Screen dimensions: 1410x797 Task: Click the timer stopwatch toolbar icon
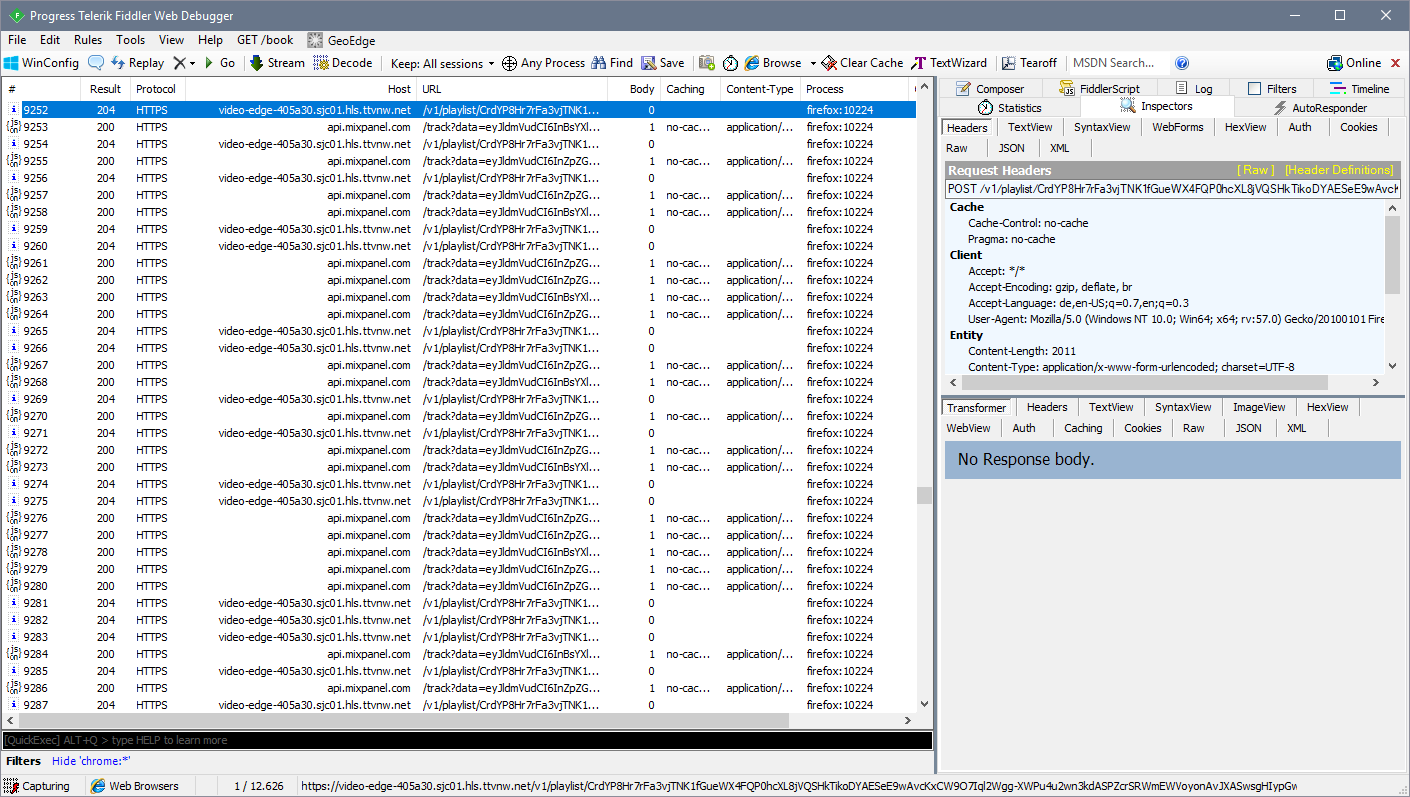731,63
